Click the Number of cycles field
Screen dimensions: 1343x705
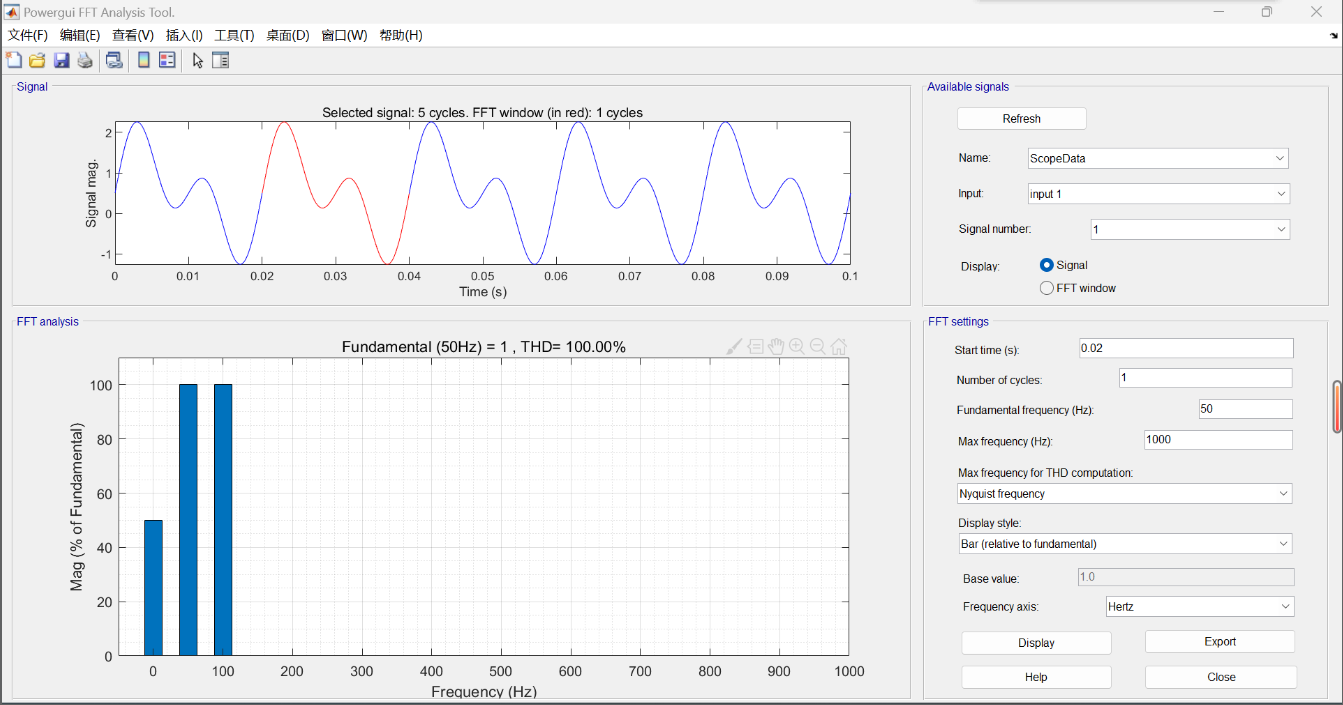click(x=1205, y=378)
